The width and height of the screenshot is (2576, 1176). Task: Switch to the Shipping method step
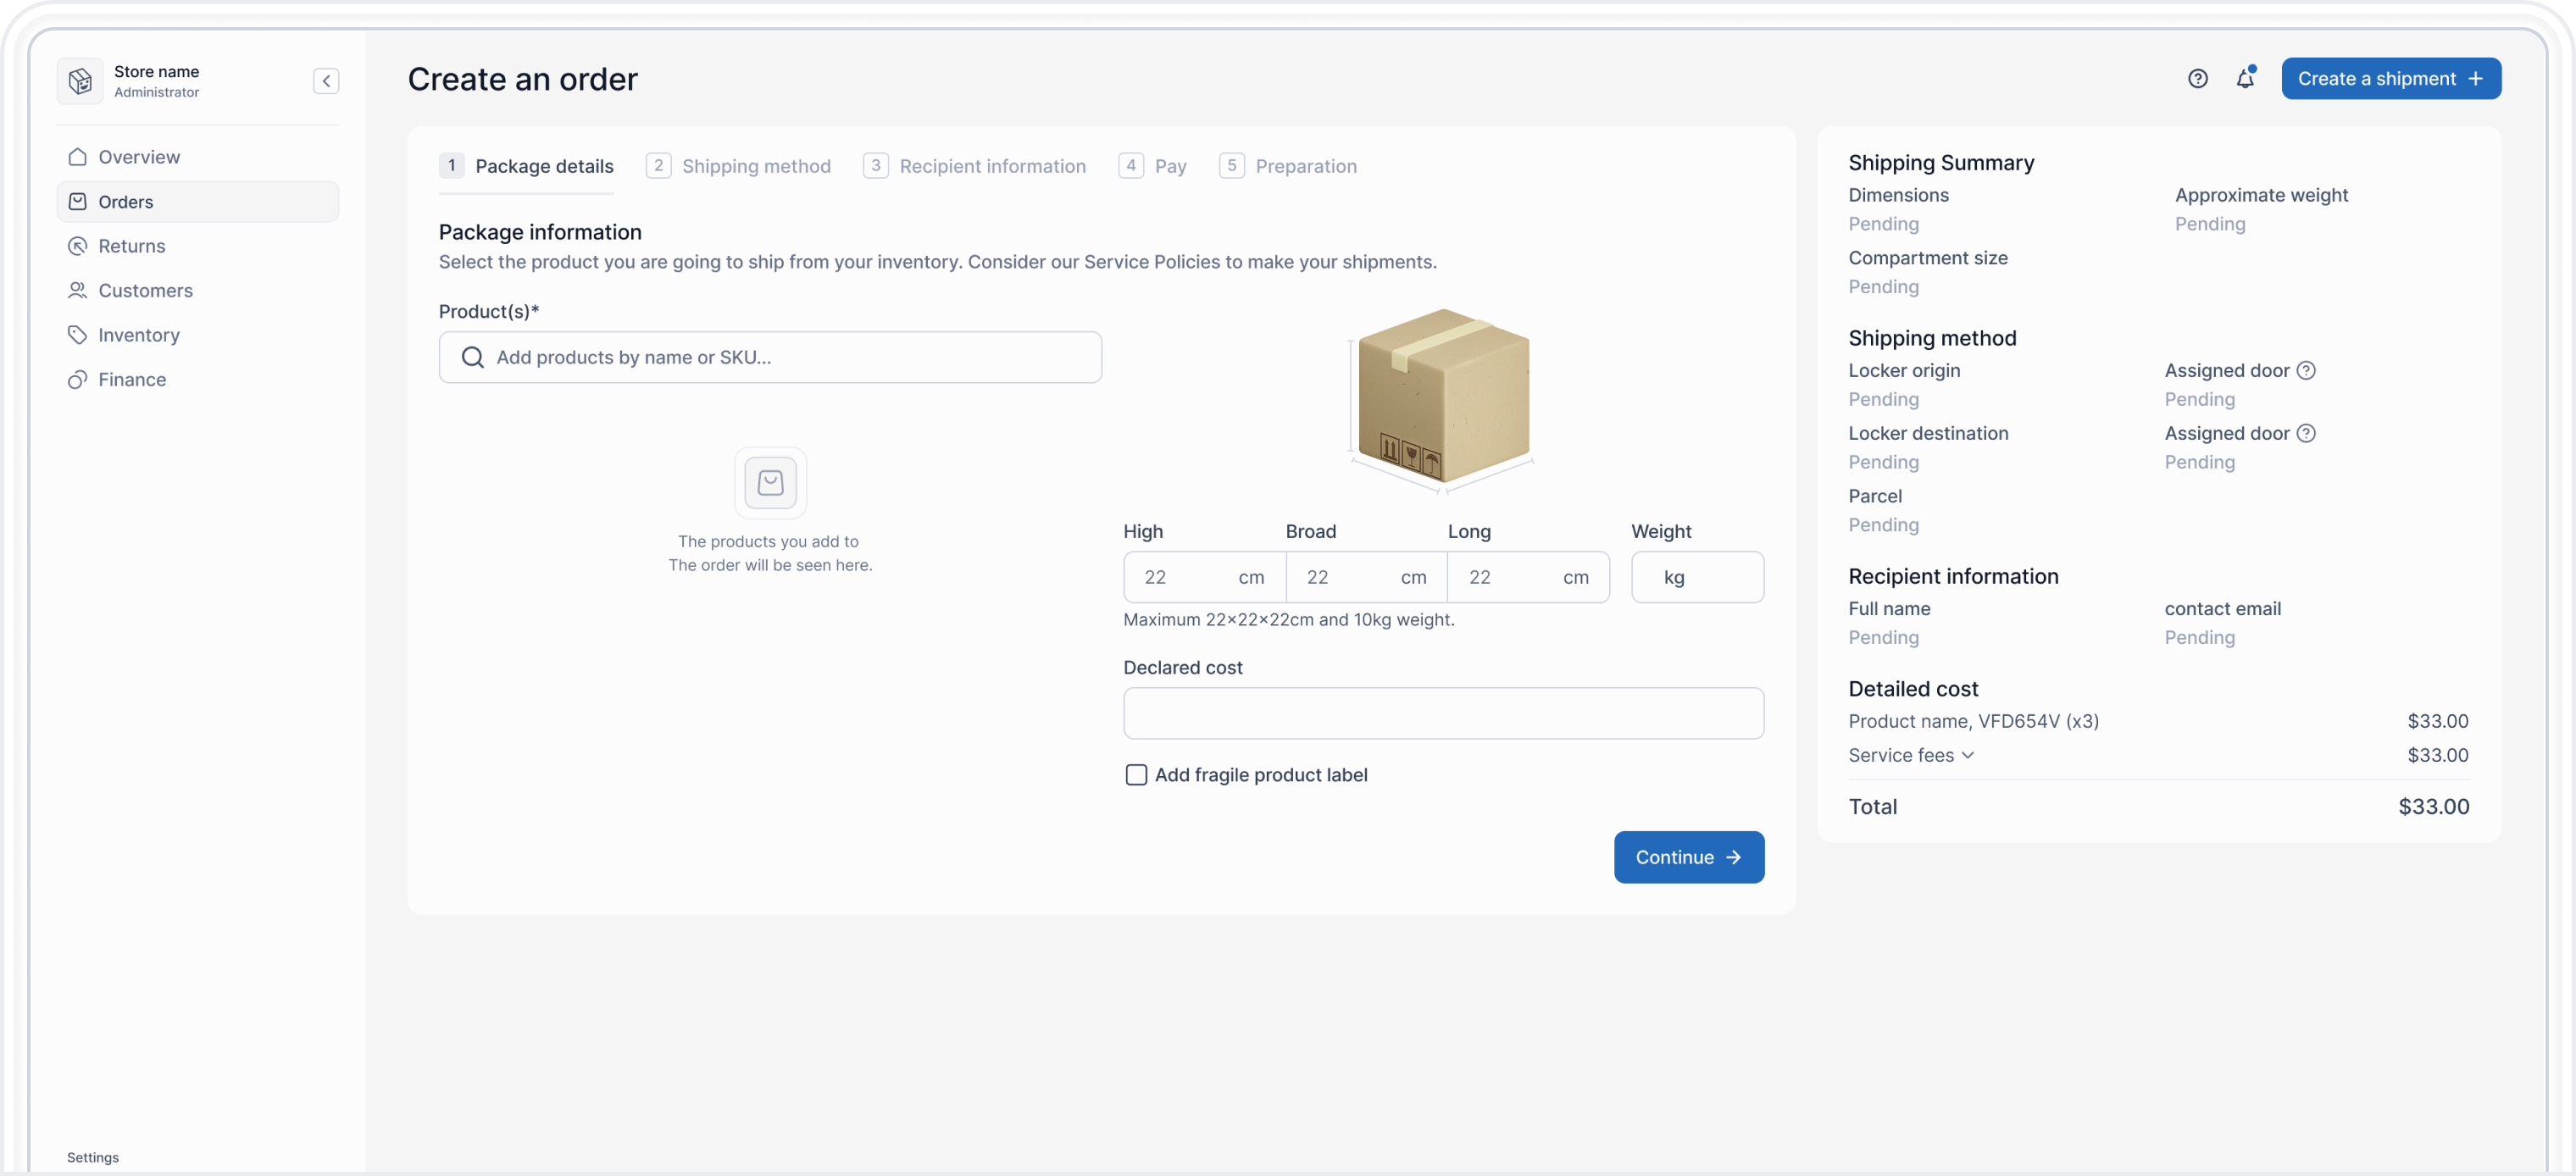pos(757,165)
